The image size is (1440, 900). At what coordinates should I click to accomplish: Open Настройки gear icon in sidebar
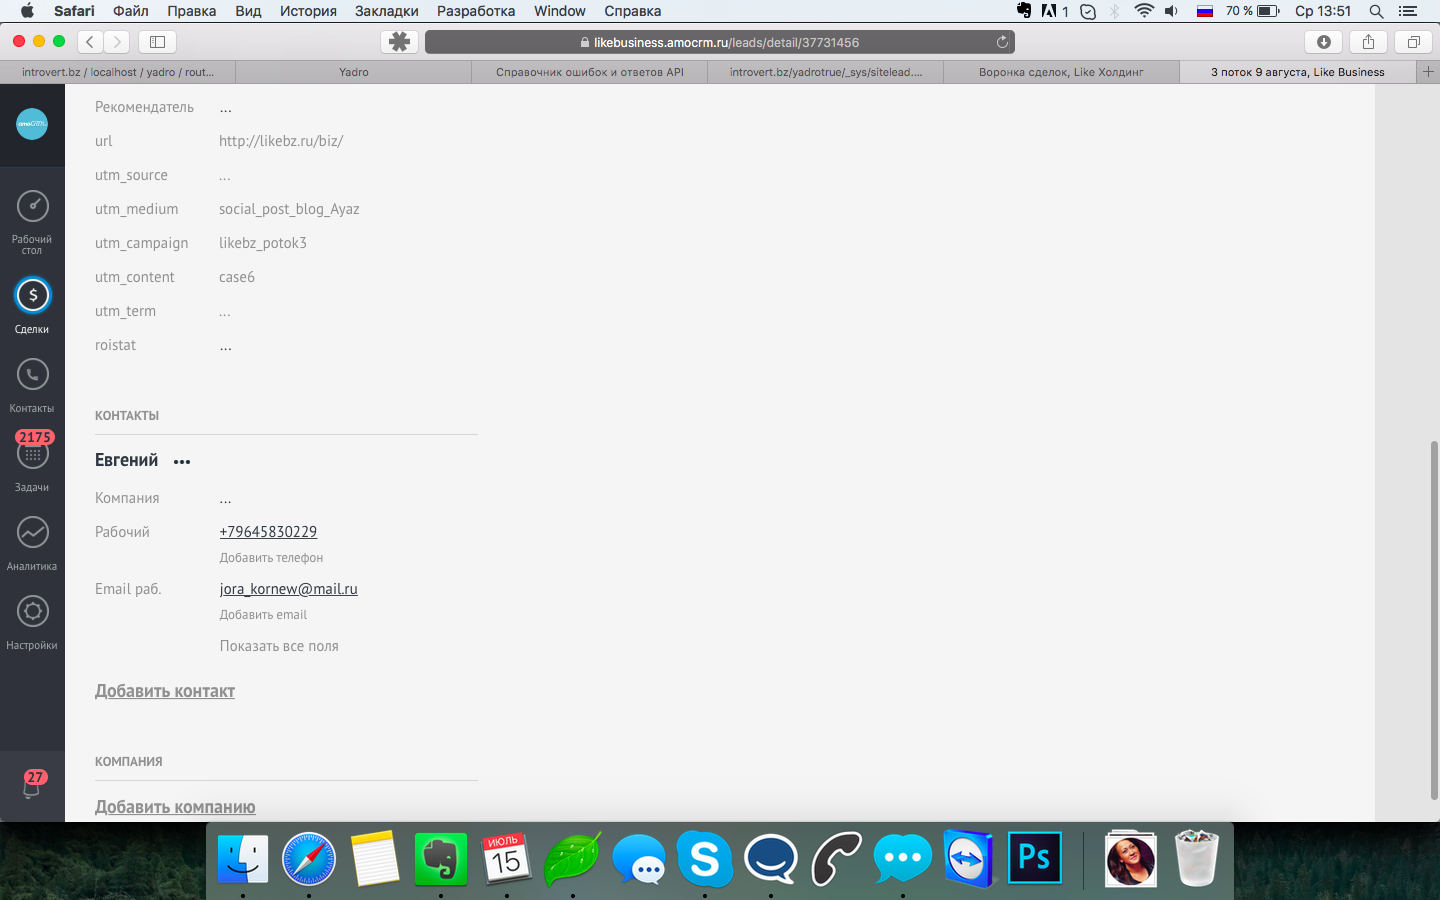coord(32,612)
